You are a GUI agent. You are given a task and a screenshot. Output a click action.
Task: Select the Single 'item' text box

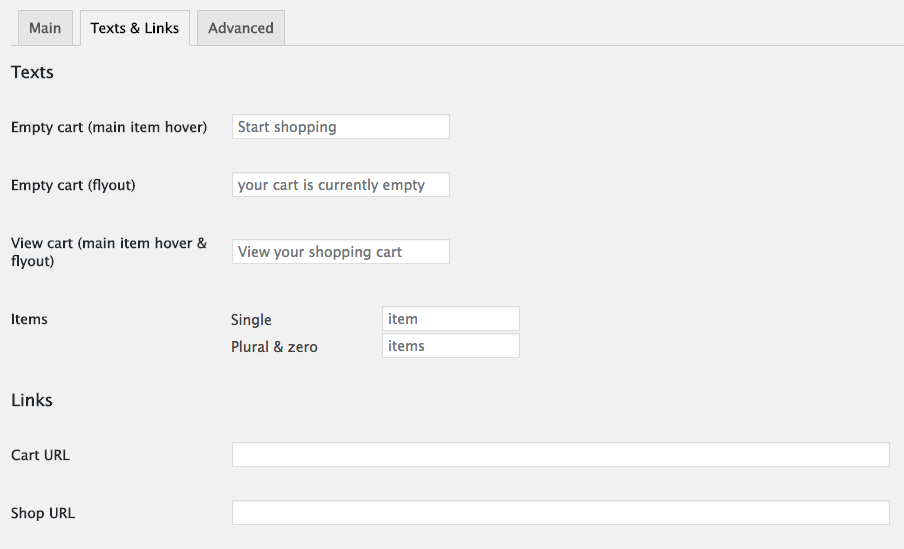(x=450, y=319)
